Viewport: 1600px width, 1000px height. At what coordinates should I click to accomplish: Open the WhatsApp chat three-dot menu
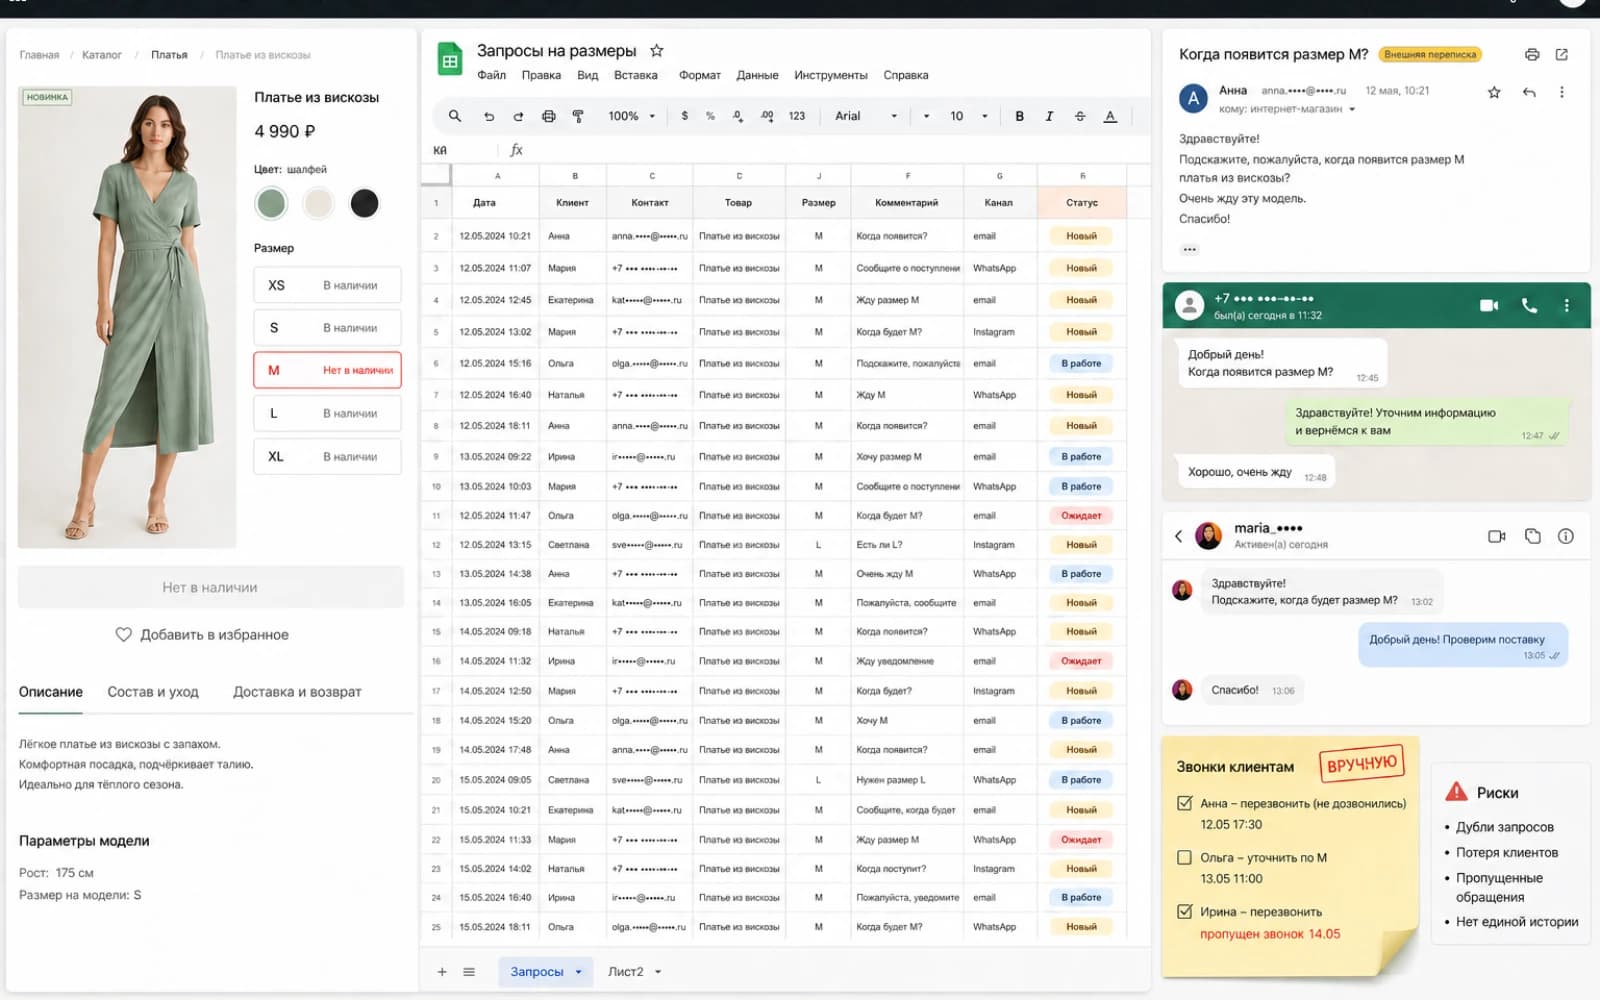tap(1566, 305)
